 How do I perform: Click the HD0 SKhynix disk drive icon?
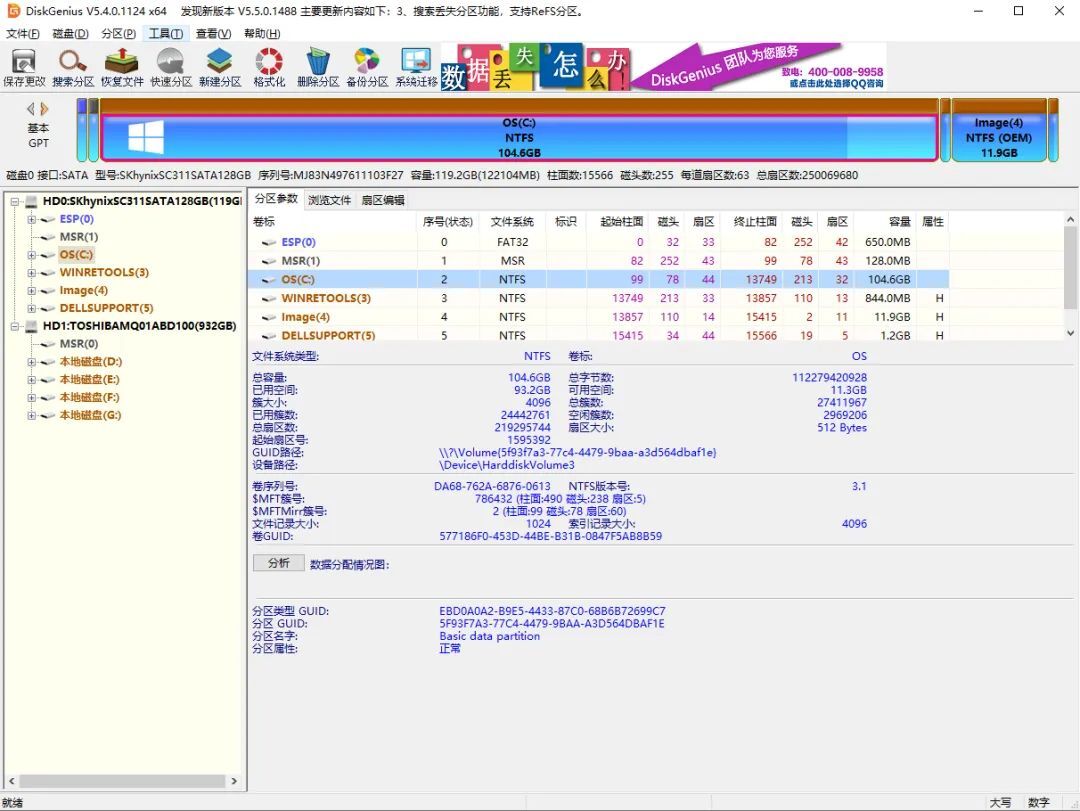[32, 201]
